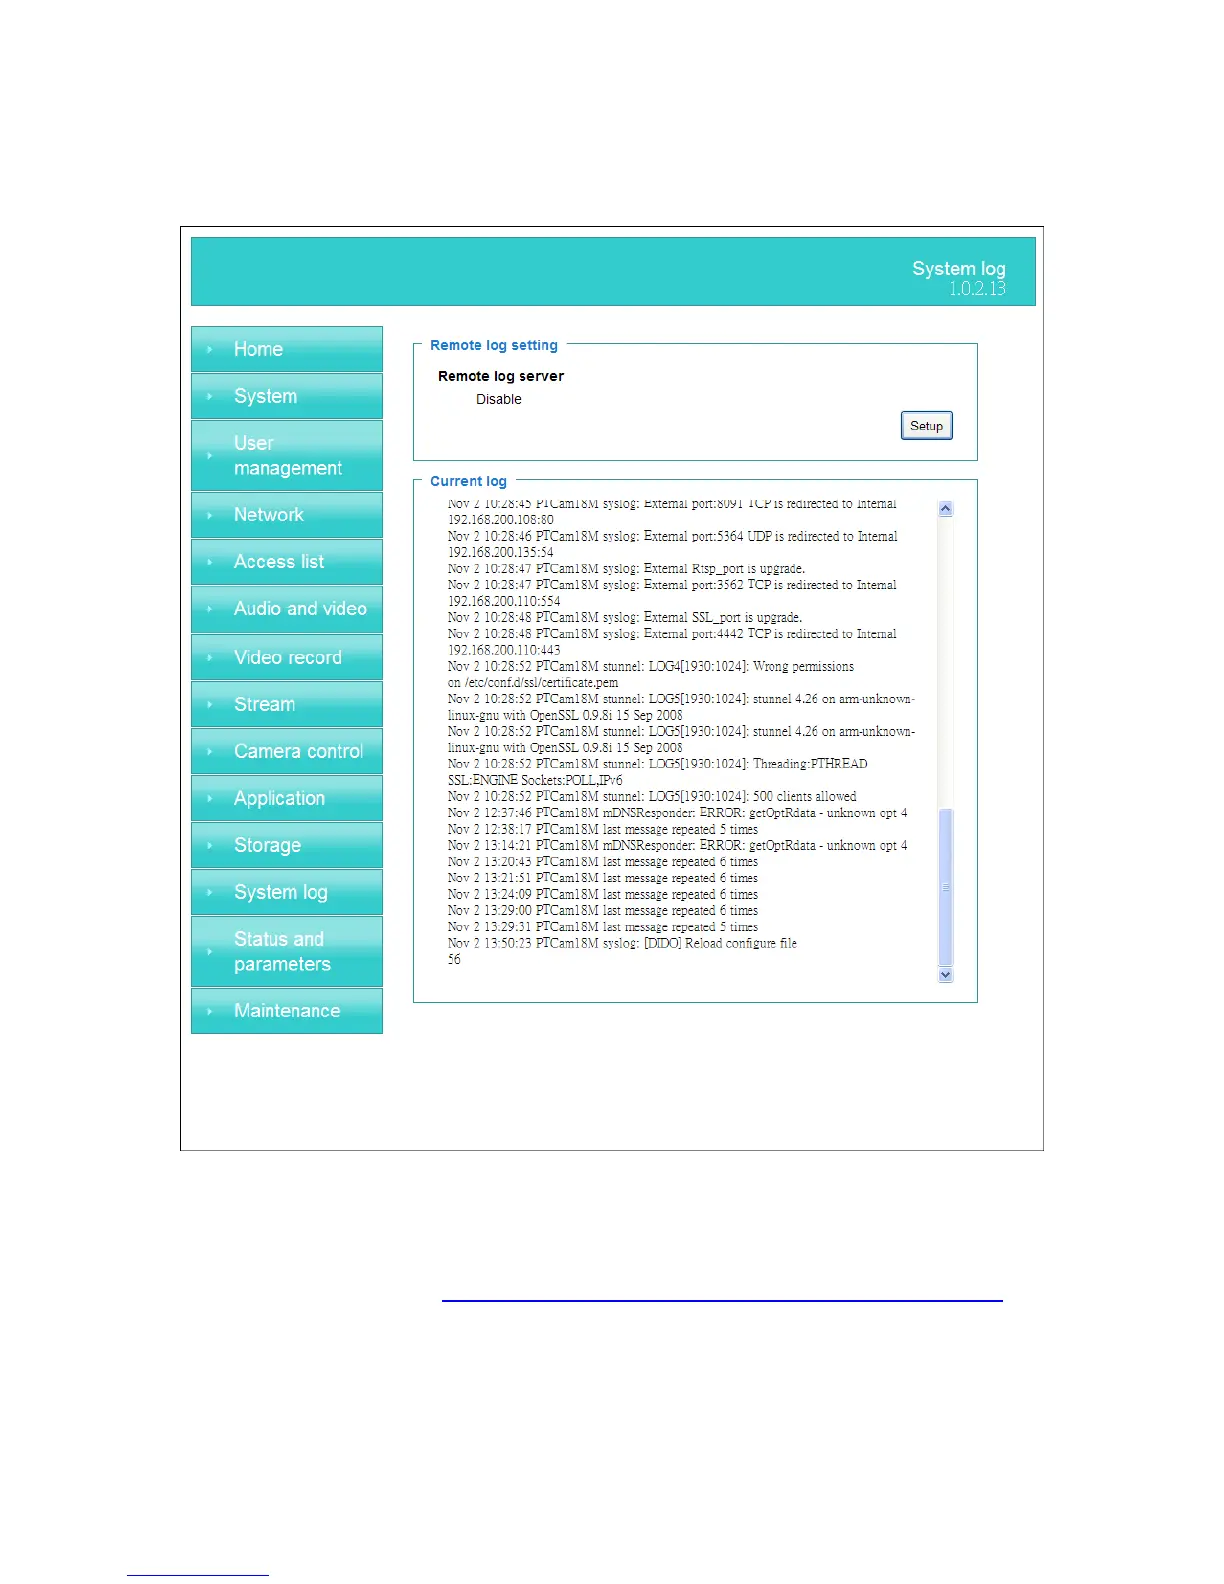Click the arrow icon beside Application
The height and width of the screenshot is (1584, 1224).
[x=209, y=799]
